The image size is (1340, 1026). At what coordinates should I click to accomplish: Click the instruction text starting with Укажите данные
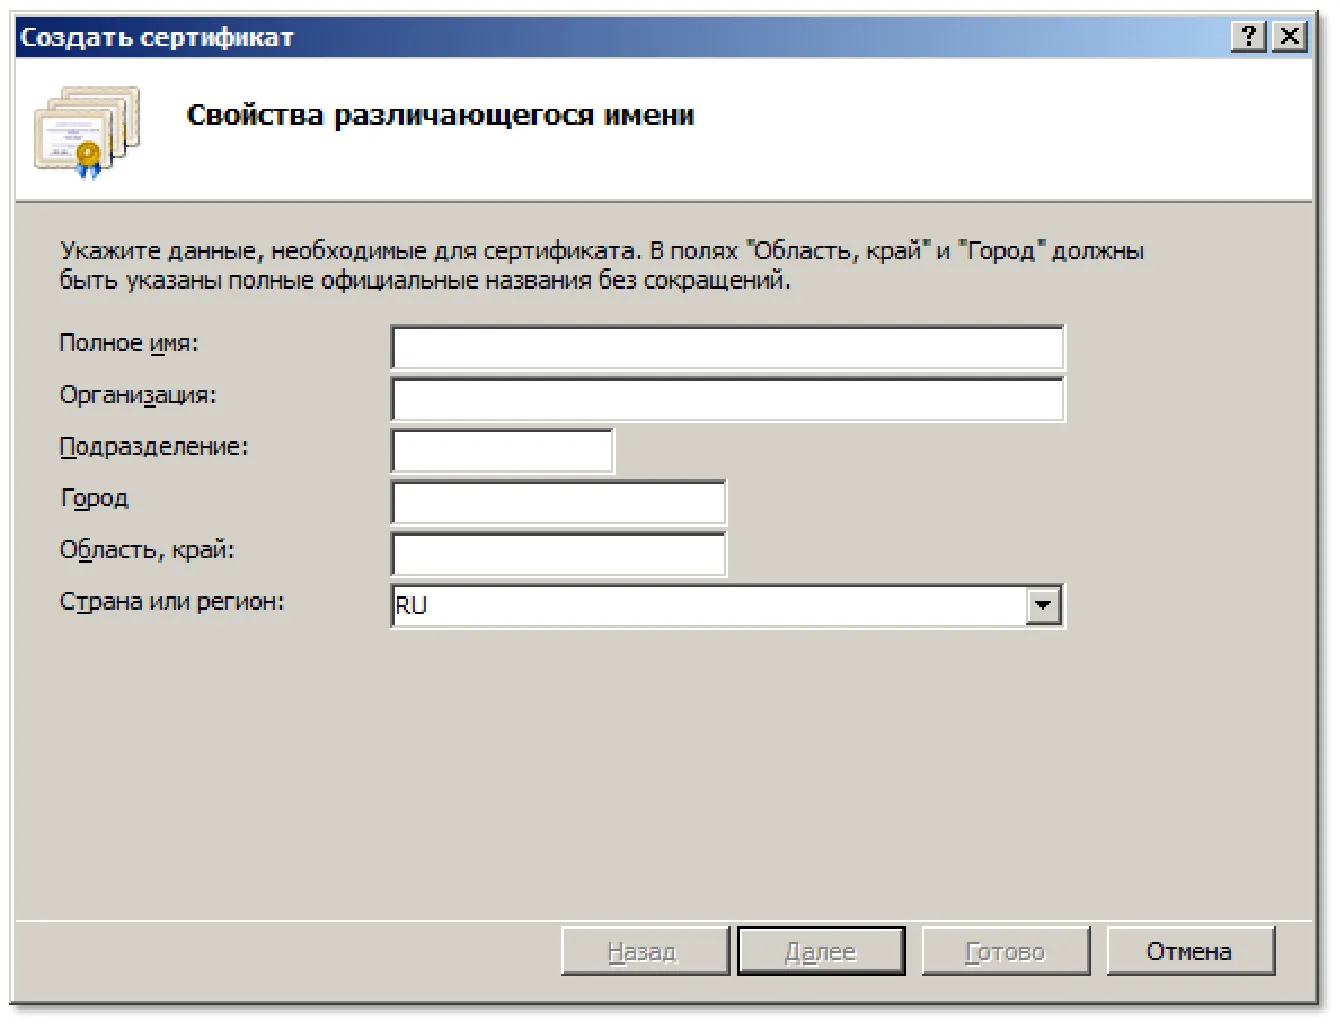click(x=601, y=266)
